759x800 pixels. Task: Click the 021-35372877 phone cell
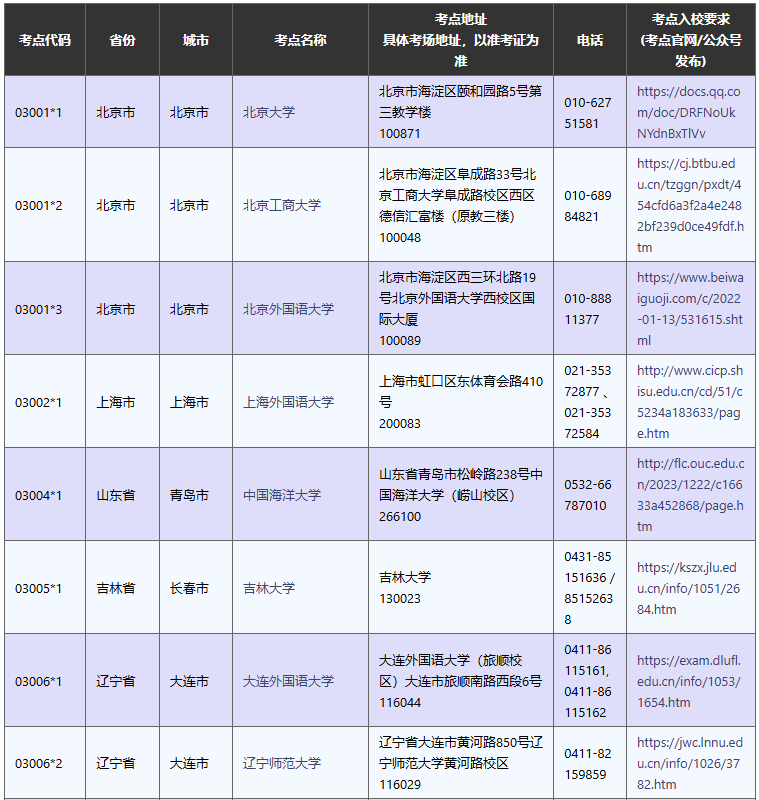pyautogui.click(x=590, y=402)
